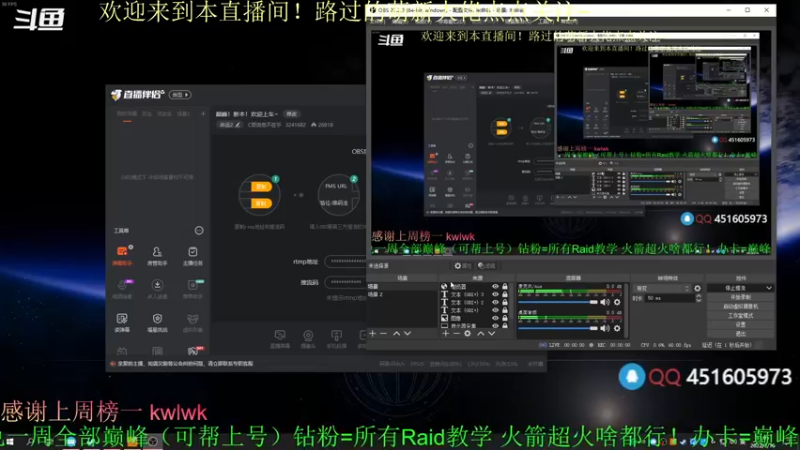Hide the 图像 image source with its eye
800x450 pixels.
(x=495, y=318)
